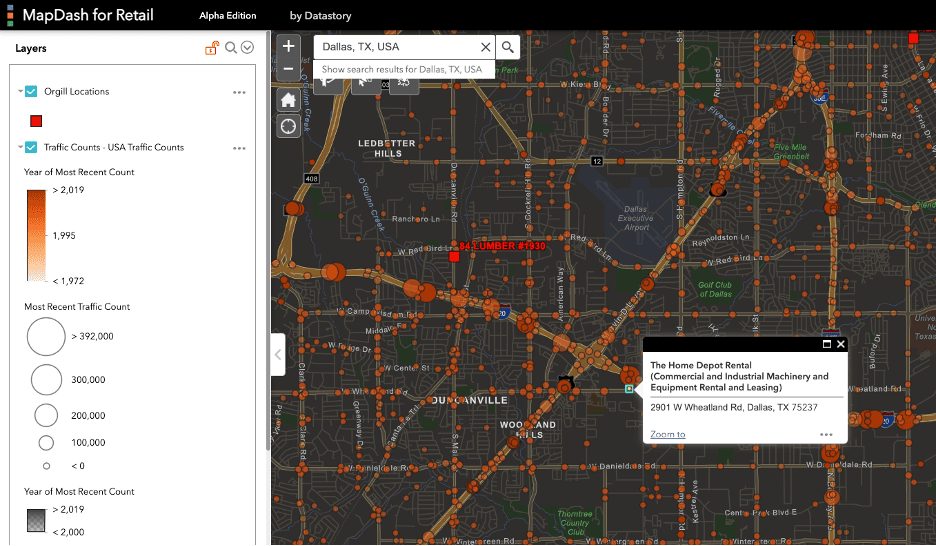
Task: Click 'by Datastory' in header
Action: [x=321, y=16]
